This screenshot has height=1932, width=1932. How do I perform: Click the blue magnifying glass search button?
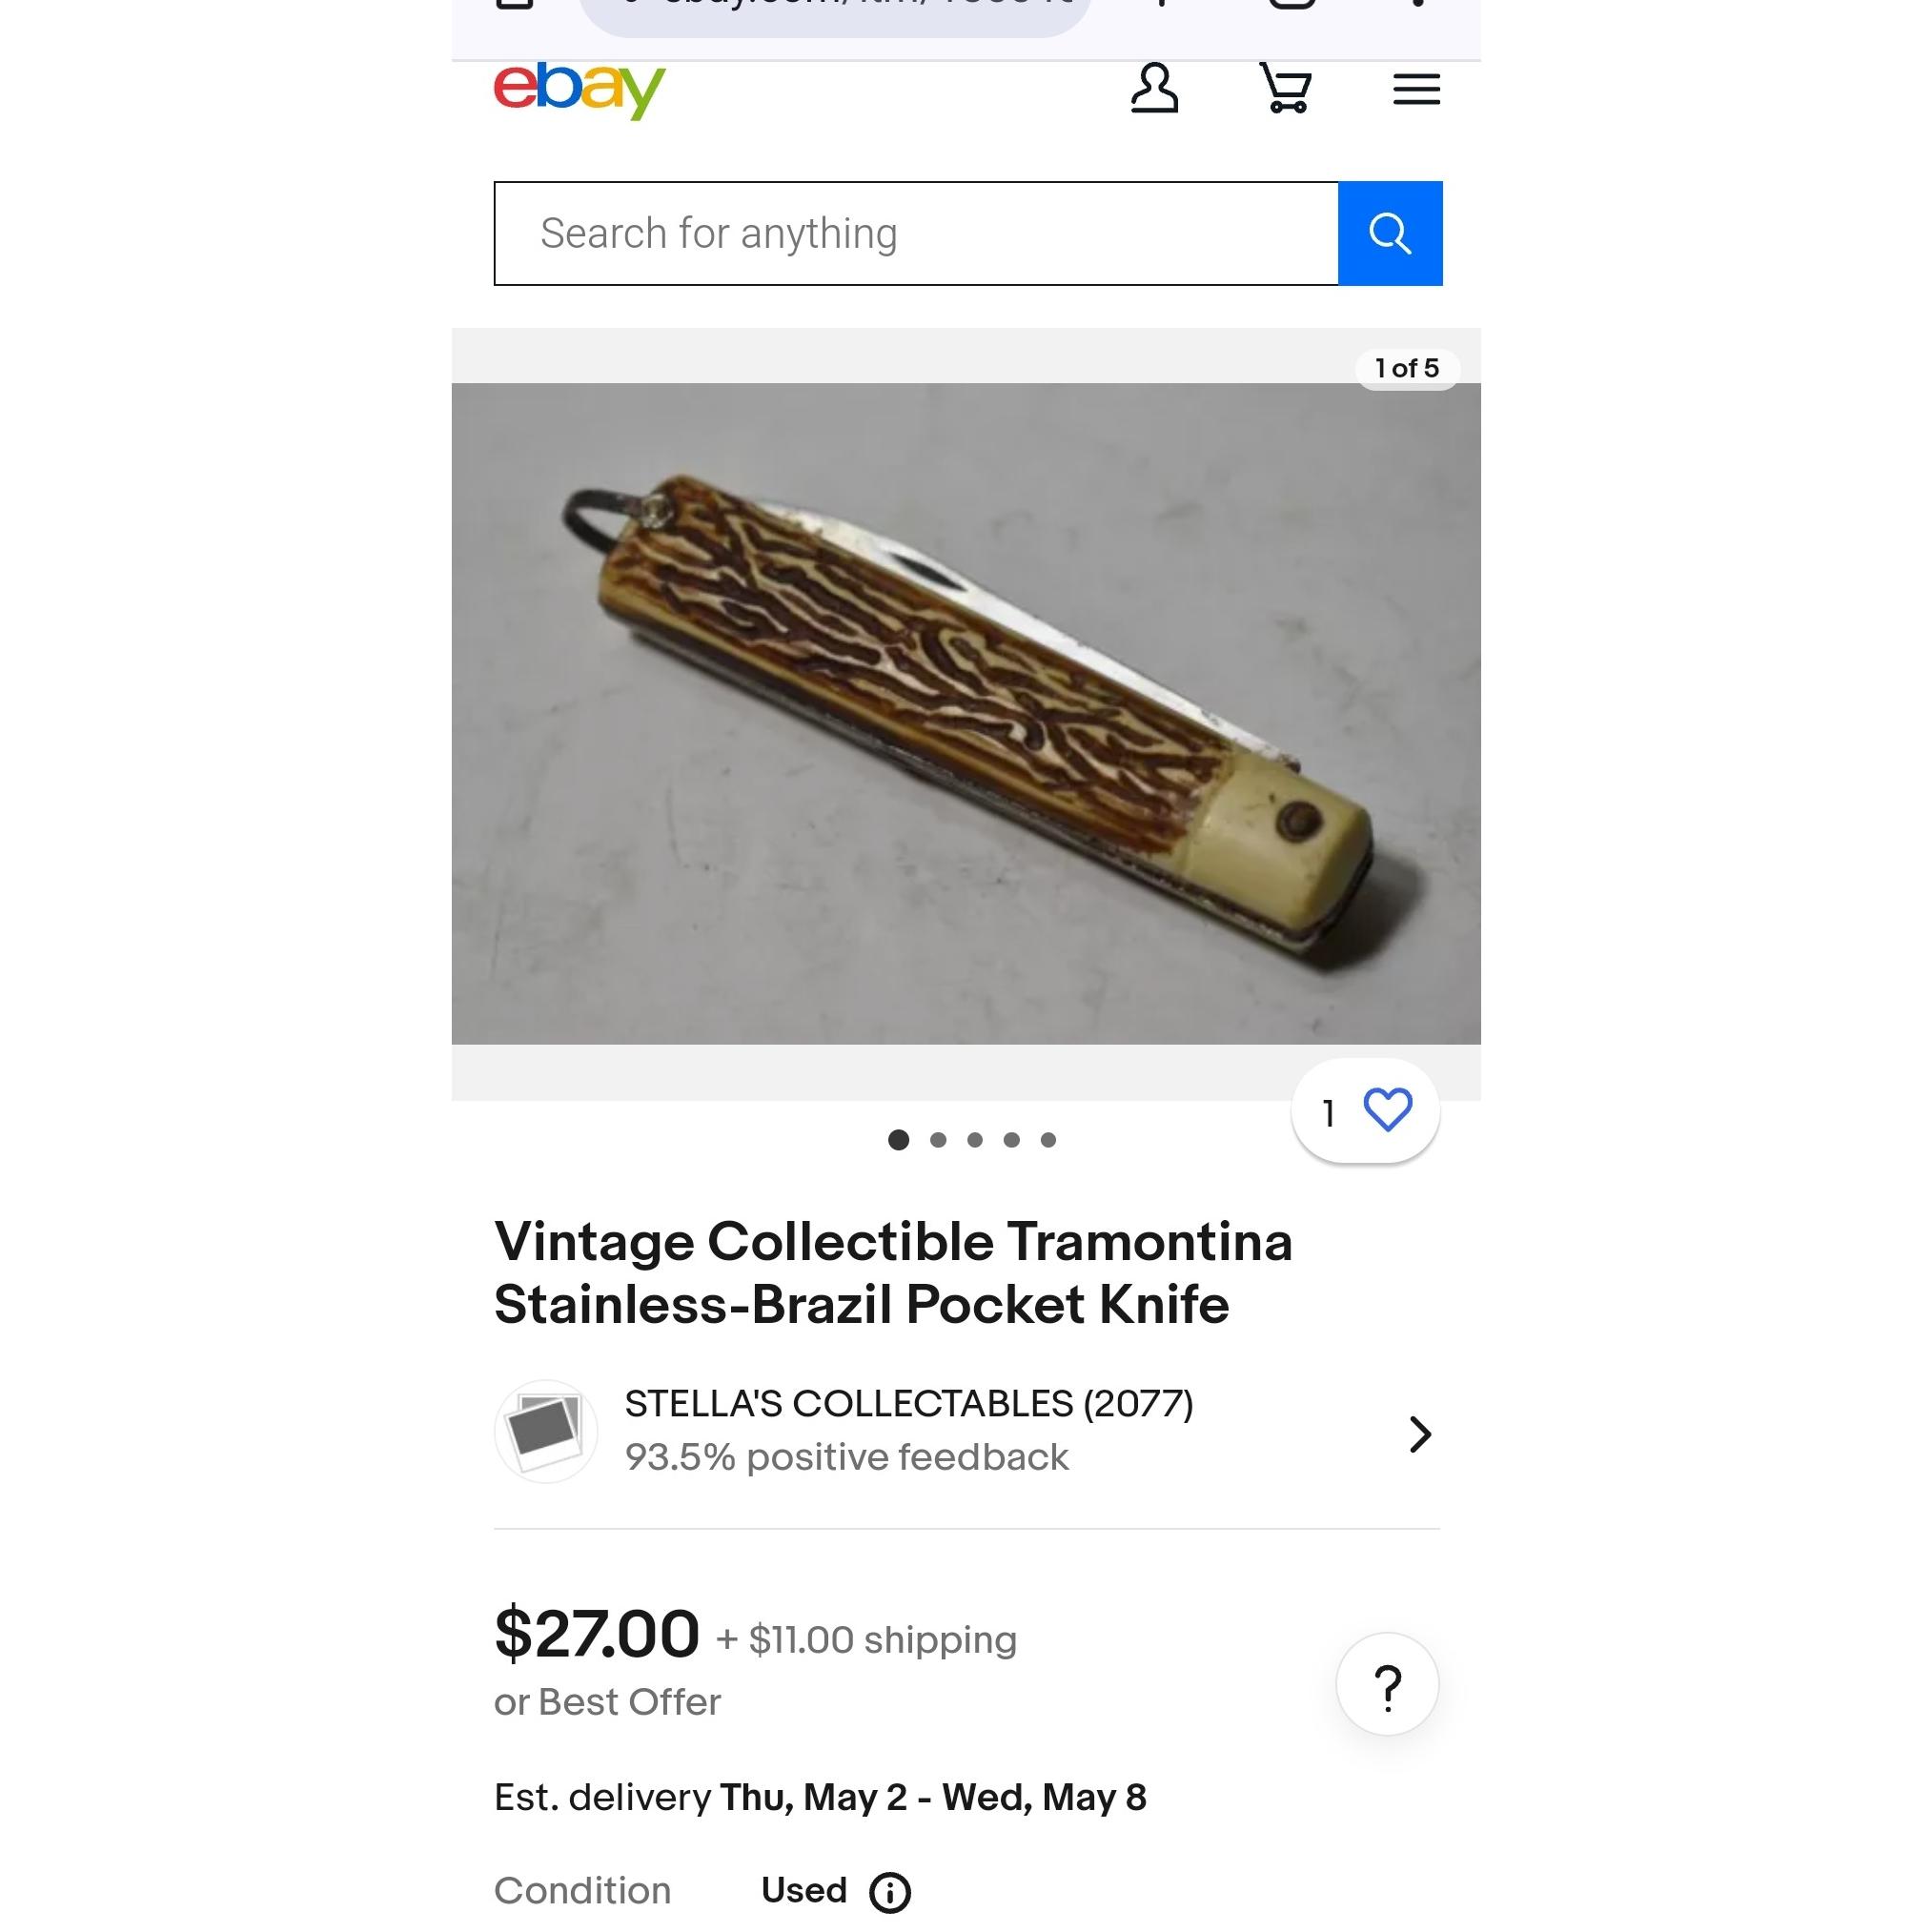pos(1389,234)
